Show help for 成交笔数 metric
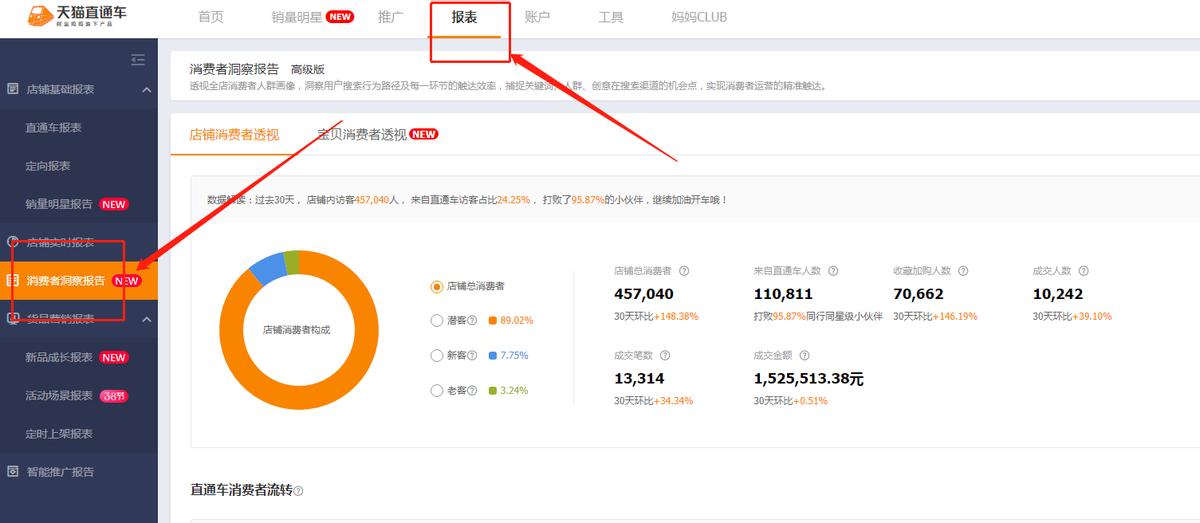This screenshot has height=523, width=1200. (x=665, y=356)
